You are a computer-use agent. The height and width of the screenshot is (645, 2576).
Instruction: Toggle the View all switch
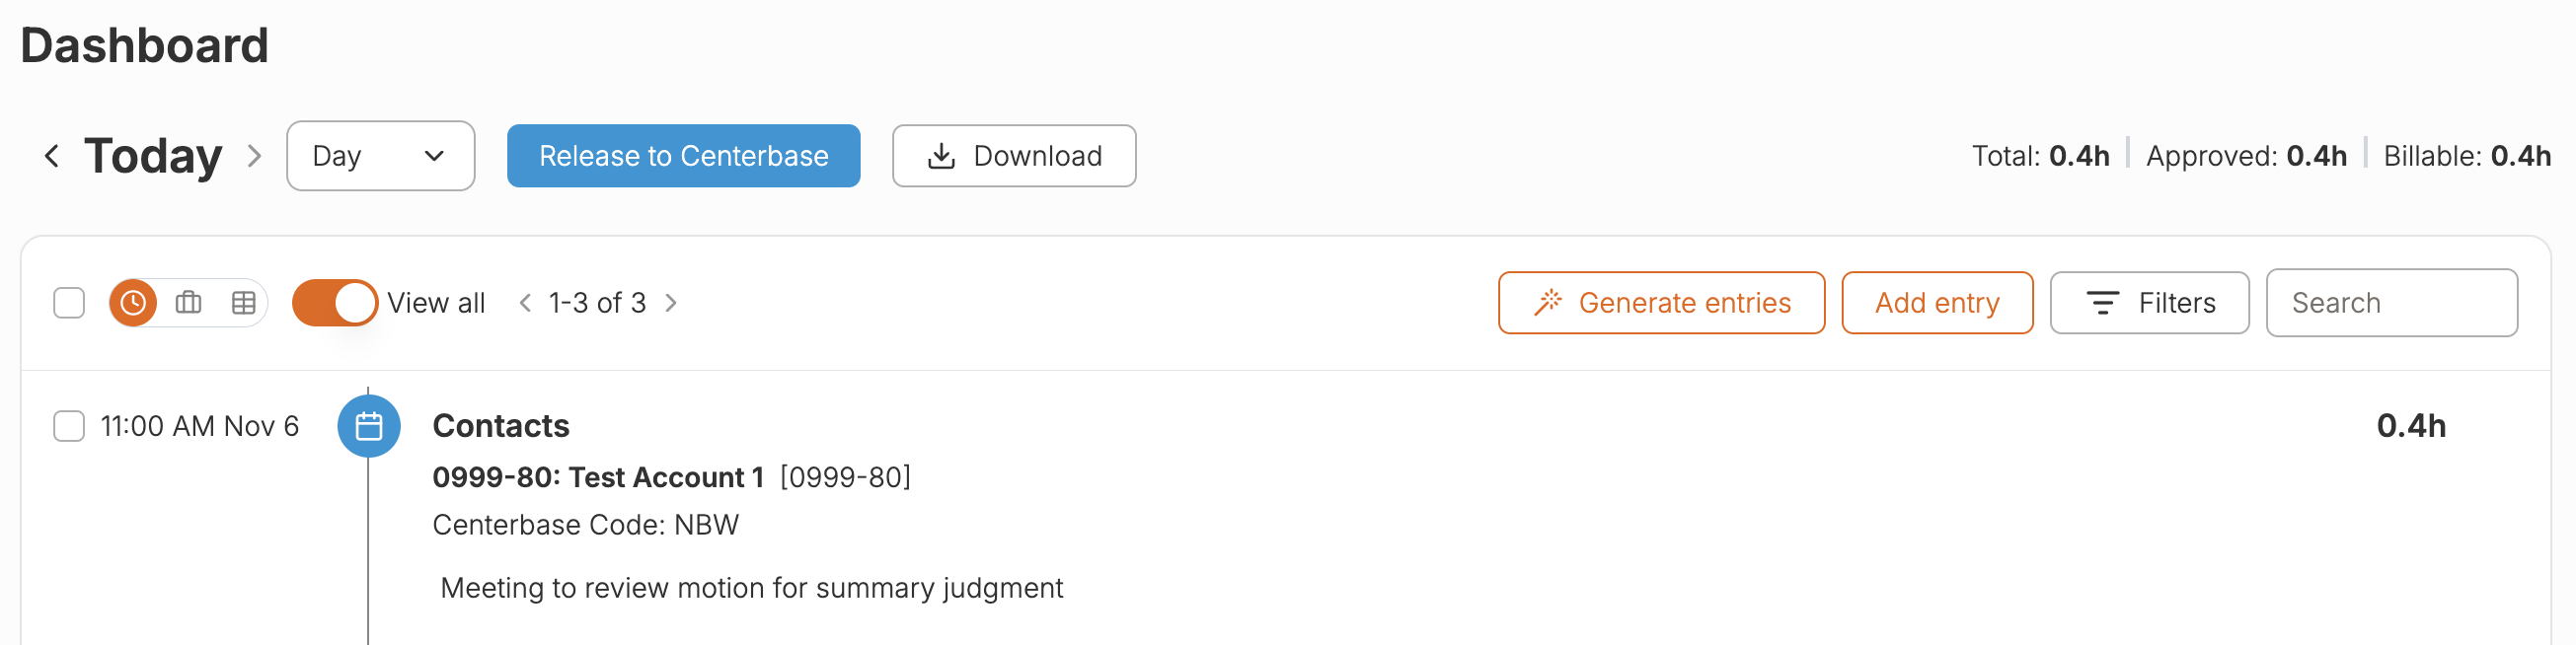tap(334, 303)
